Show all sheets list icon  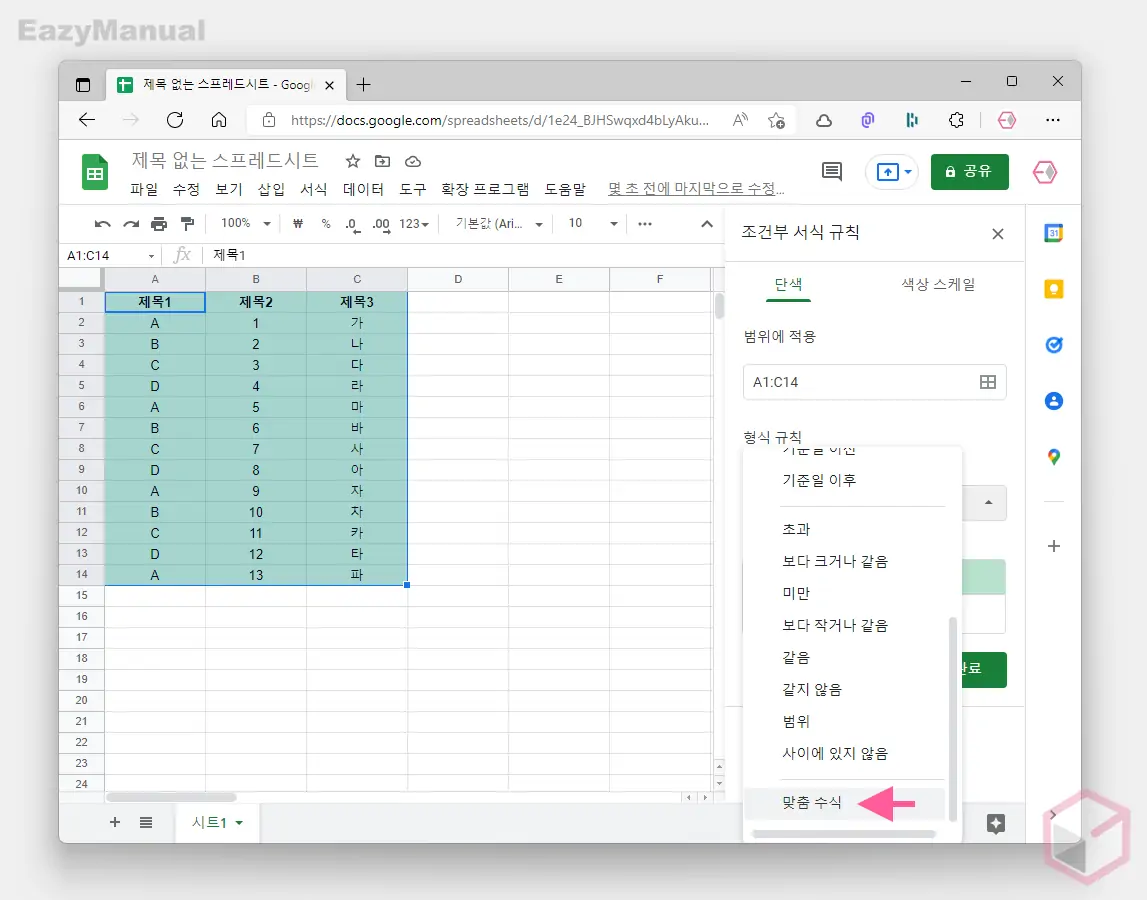146,822
